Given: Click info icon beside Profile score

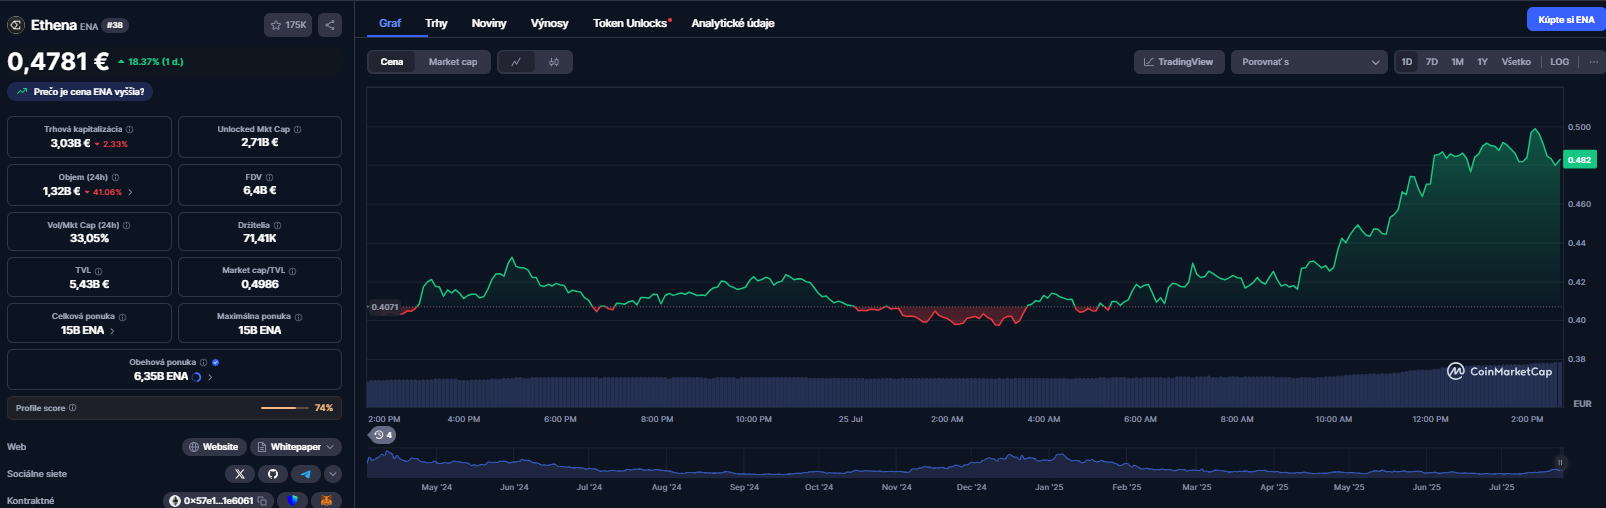Looking at the screenshot, I should click(72, 408).
